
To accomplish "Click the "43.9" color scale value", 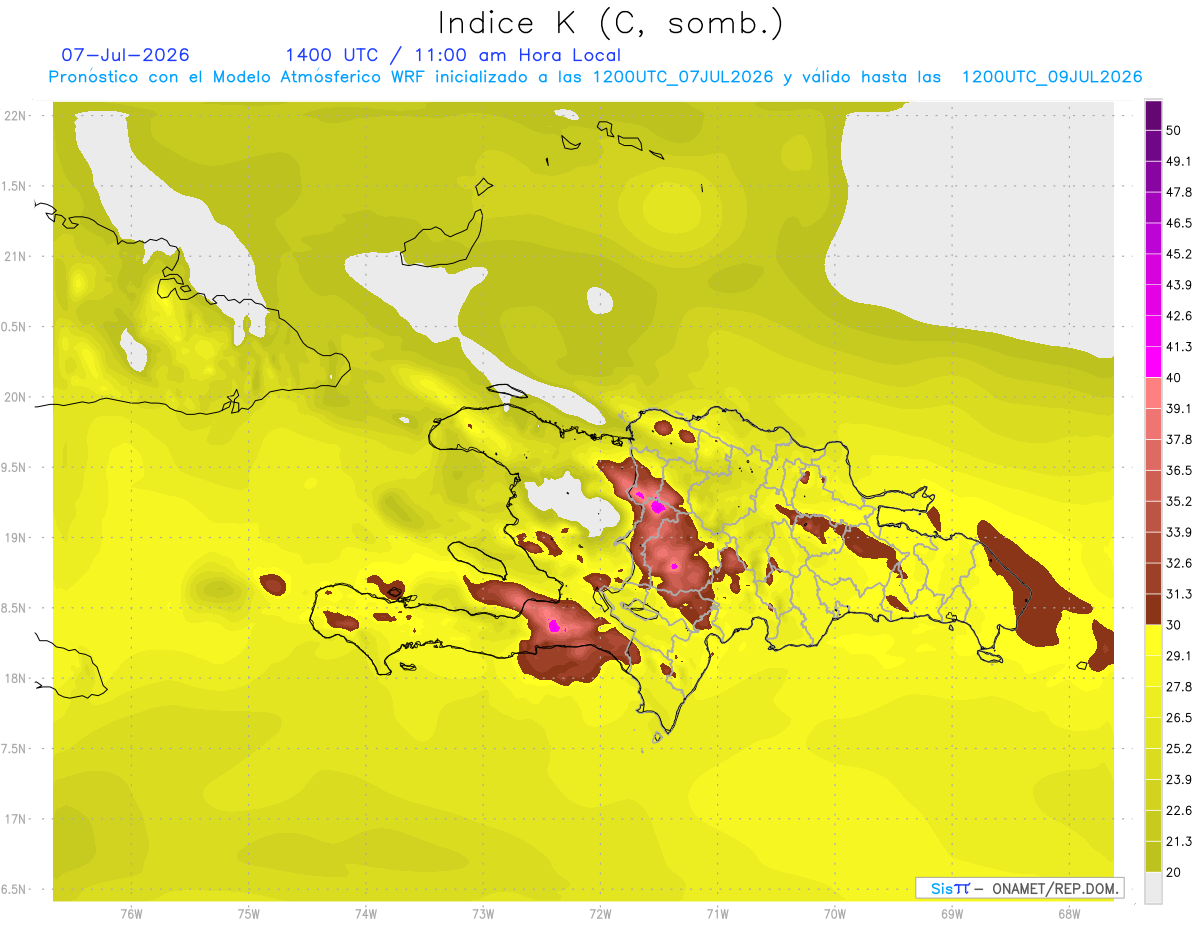I will (1179, 285).
